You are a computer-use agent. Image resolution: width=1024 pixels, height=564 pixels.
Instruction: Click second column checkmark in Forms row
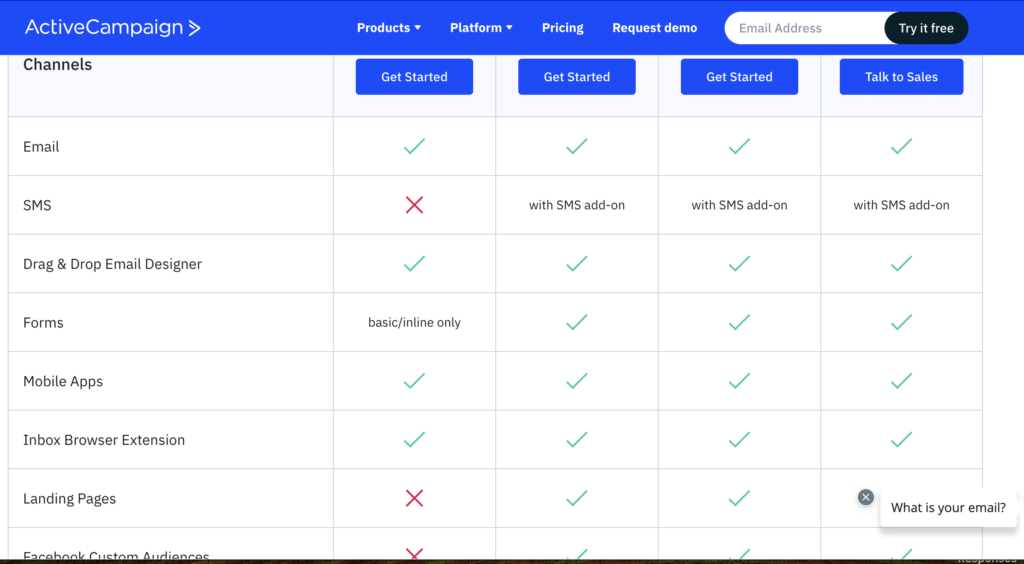pyautogui.click(x=576, y=322)
